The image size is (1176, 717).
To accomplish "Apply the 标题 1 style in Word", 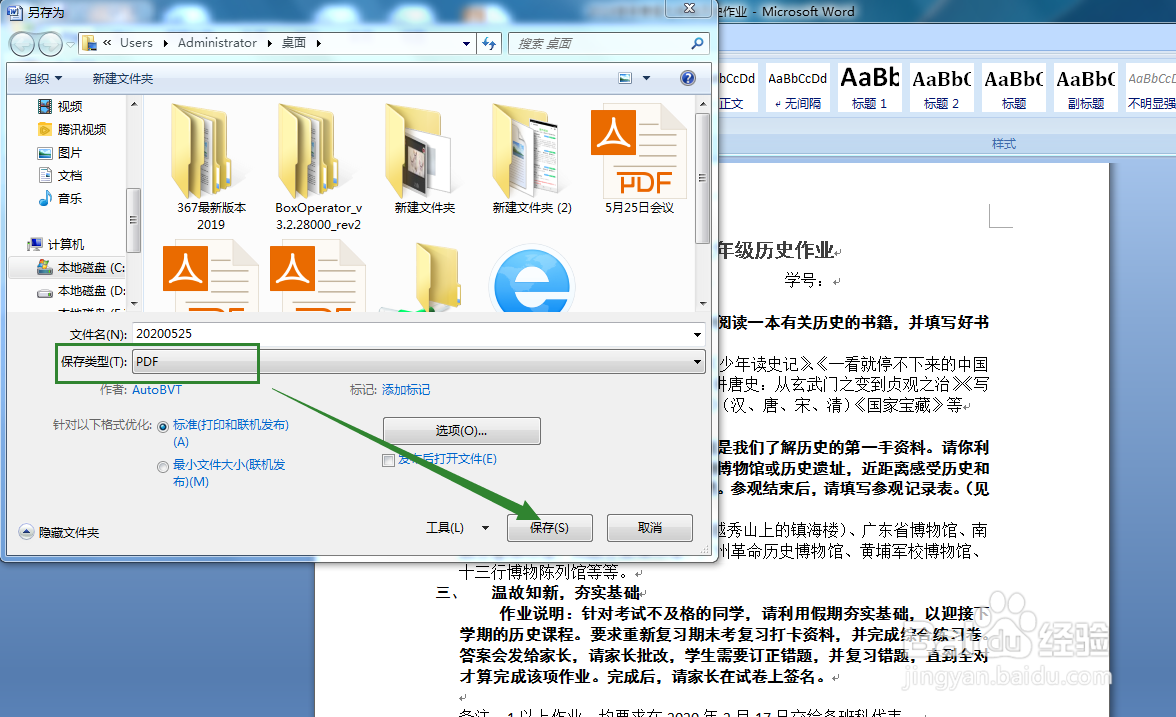I will tap(869, 88).
